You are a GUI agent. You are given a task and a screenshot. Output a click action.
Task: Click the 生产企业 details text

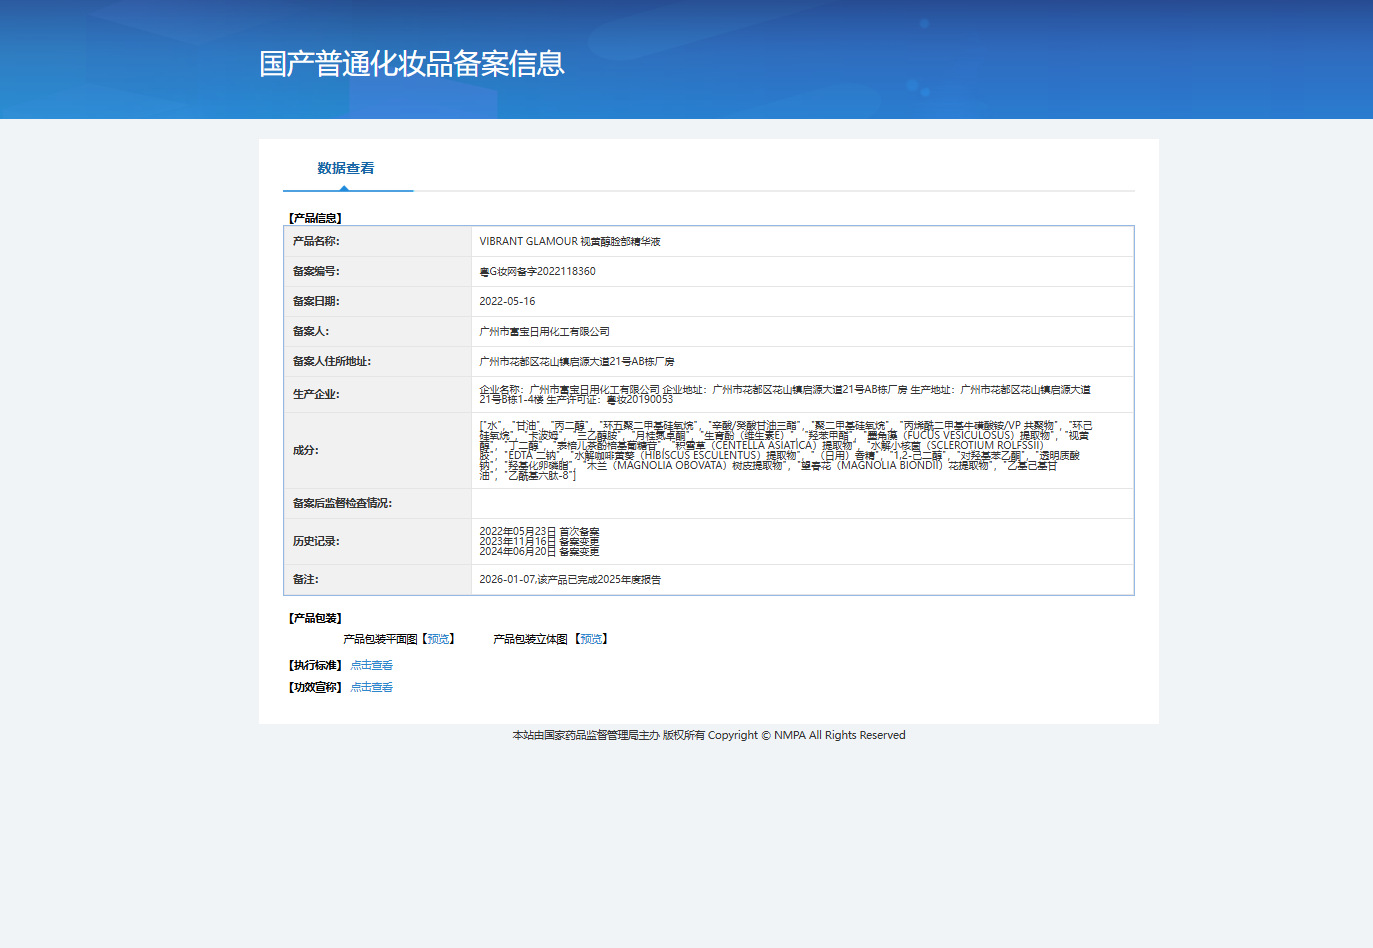tap(785, 394)
